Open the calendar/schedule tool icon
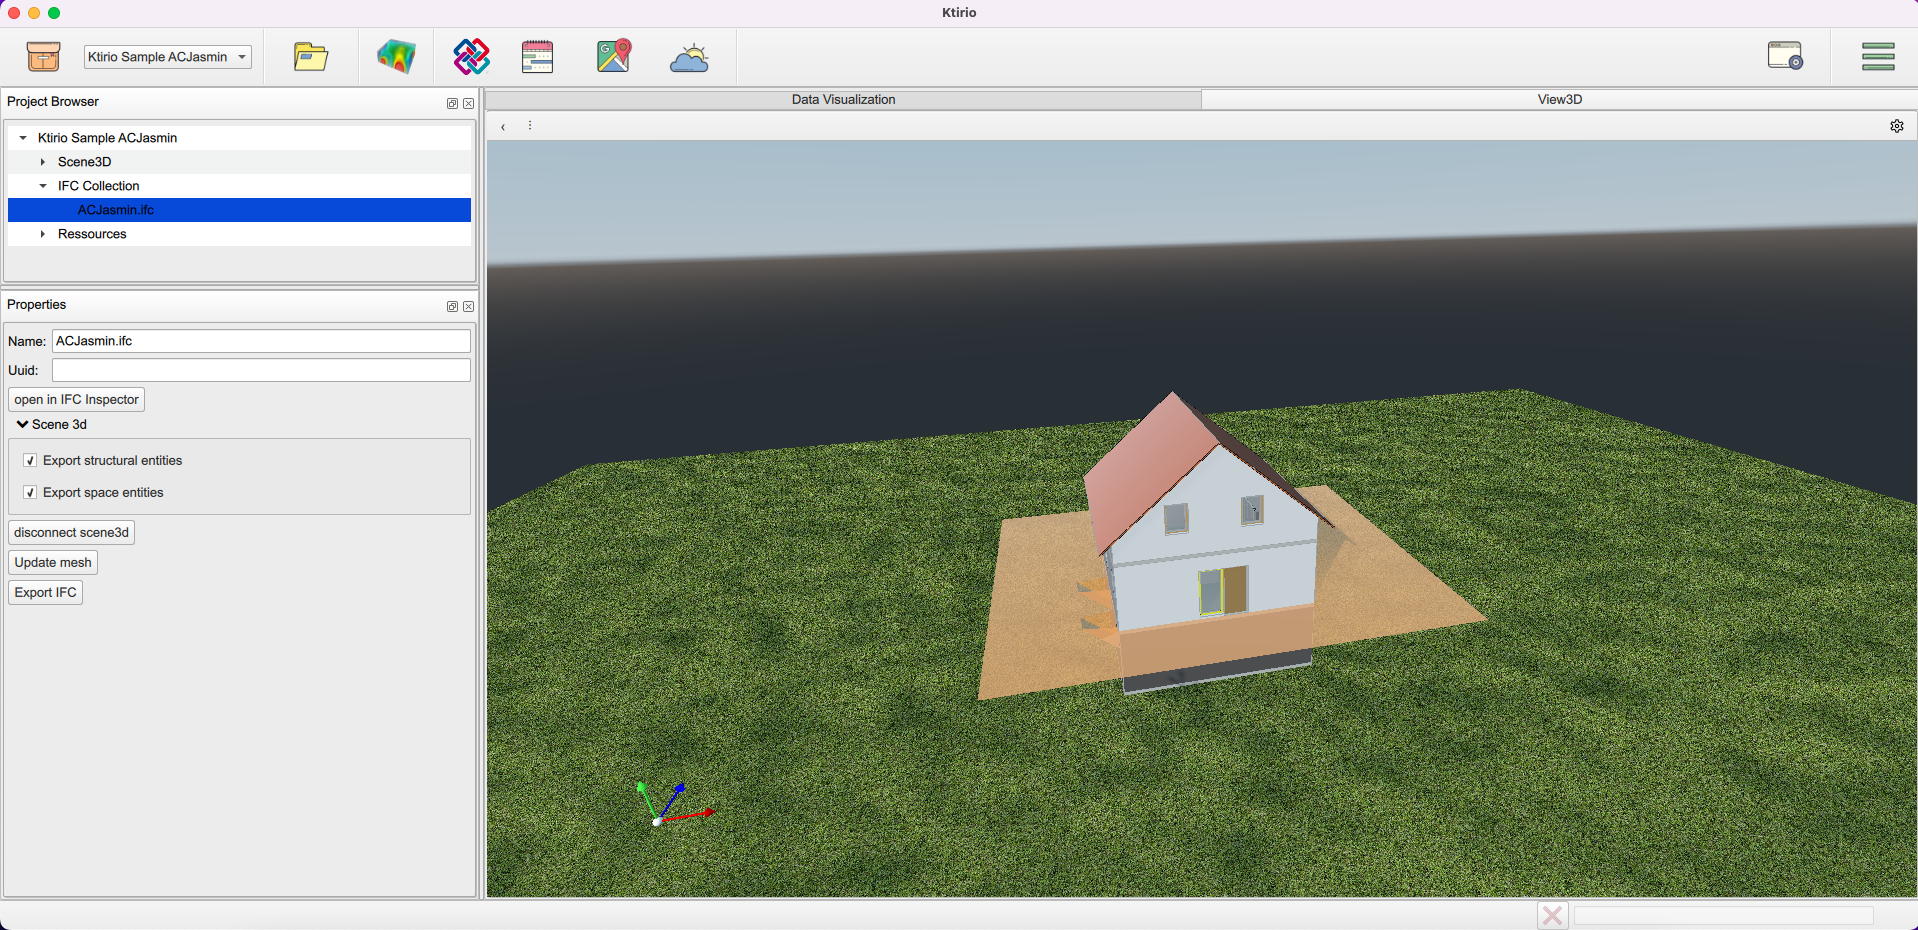The height and width of the screenshot is (930, 1918). pyautogui.click(x=537, y=56)
